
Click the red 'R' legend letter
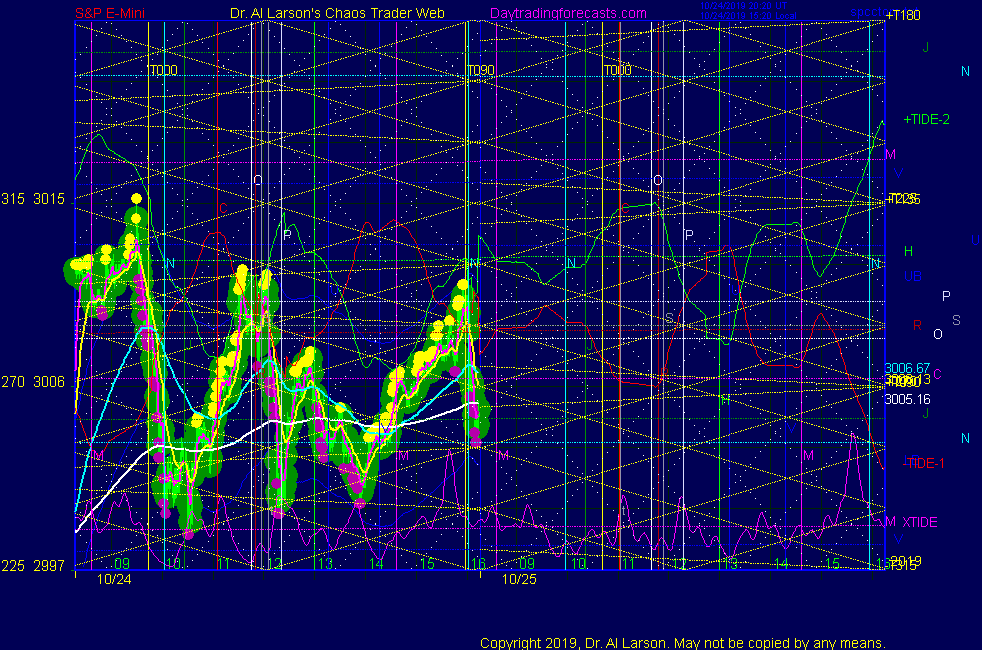coord(917,326)
